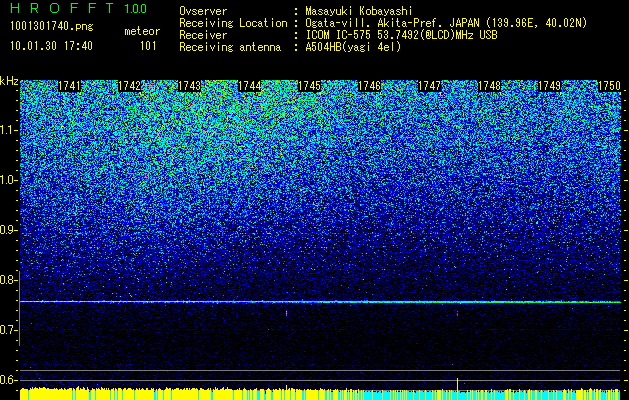629x400 pixels.
Task: Click the "Receiver" field label
Action: click(x=203, y=35)
